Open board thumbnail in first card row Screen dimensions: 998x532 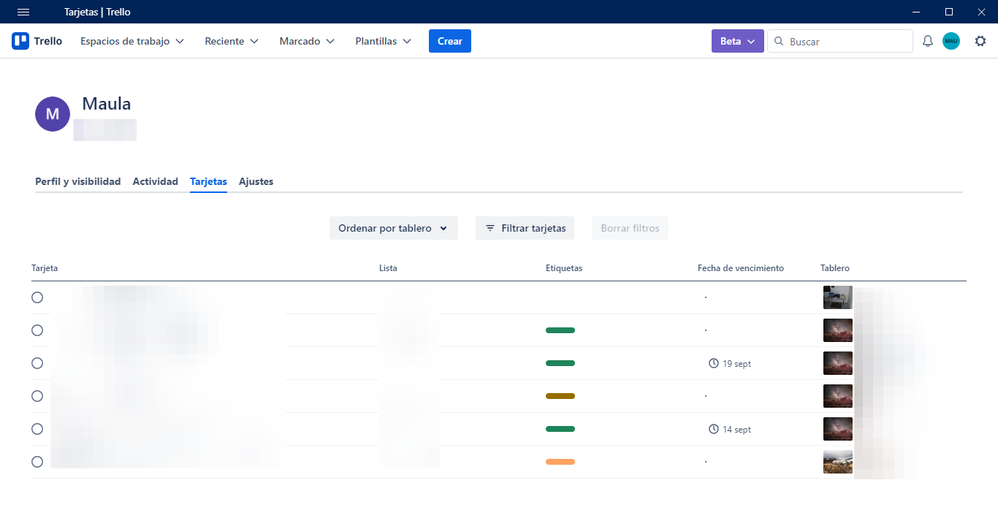pos(838,297)
